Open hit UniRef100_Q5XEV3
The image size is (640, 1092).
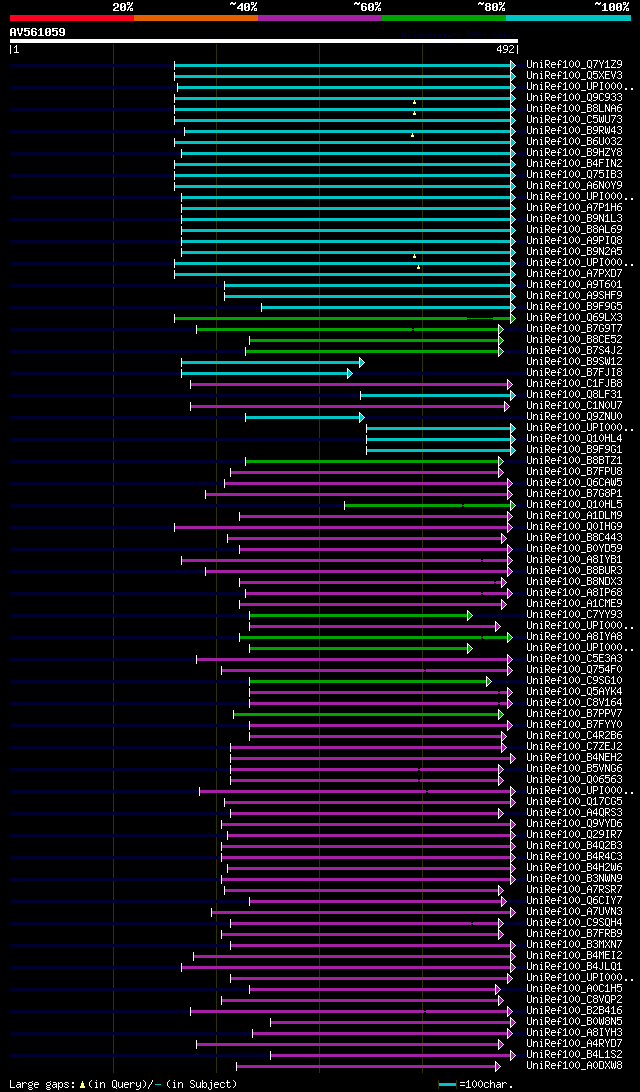575,76
